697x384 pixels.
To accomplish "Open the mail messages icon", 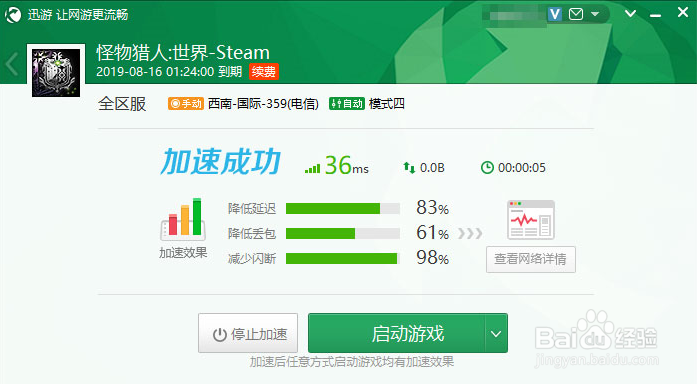I will [x=576, y=14].
